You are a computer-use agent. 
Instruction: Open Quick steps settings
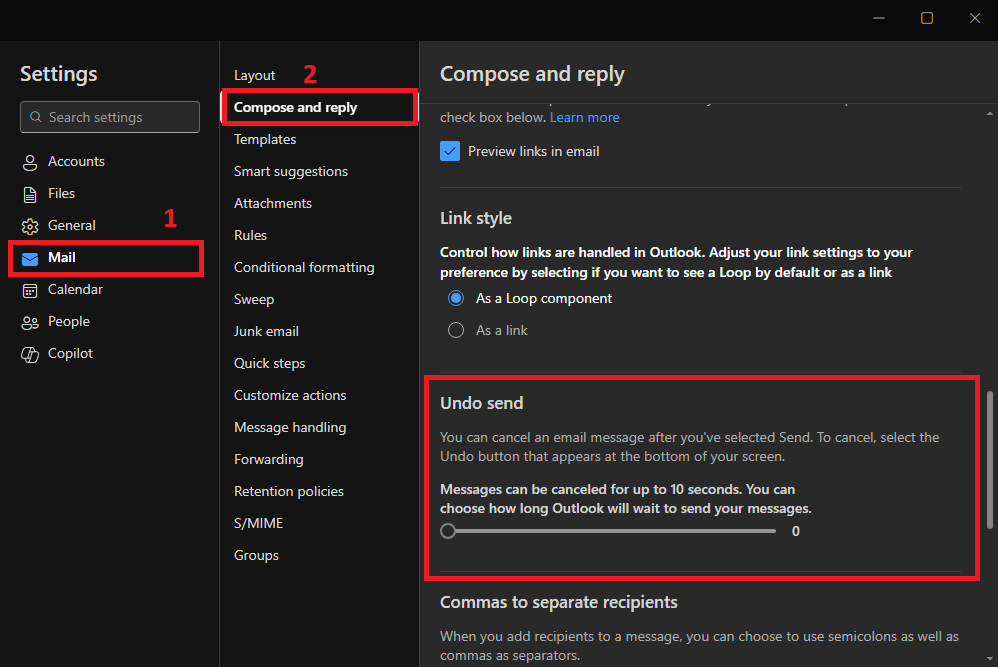(x=270, y=363)
